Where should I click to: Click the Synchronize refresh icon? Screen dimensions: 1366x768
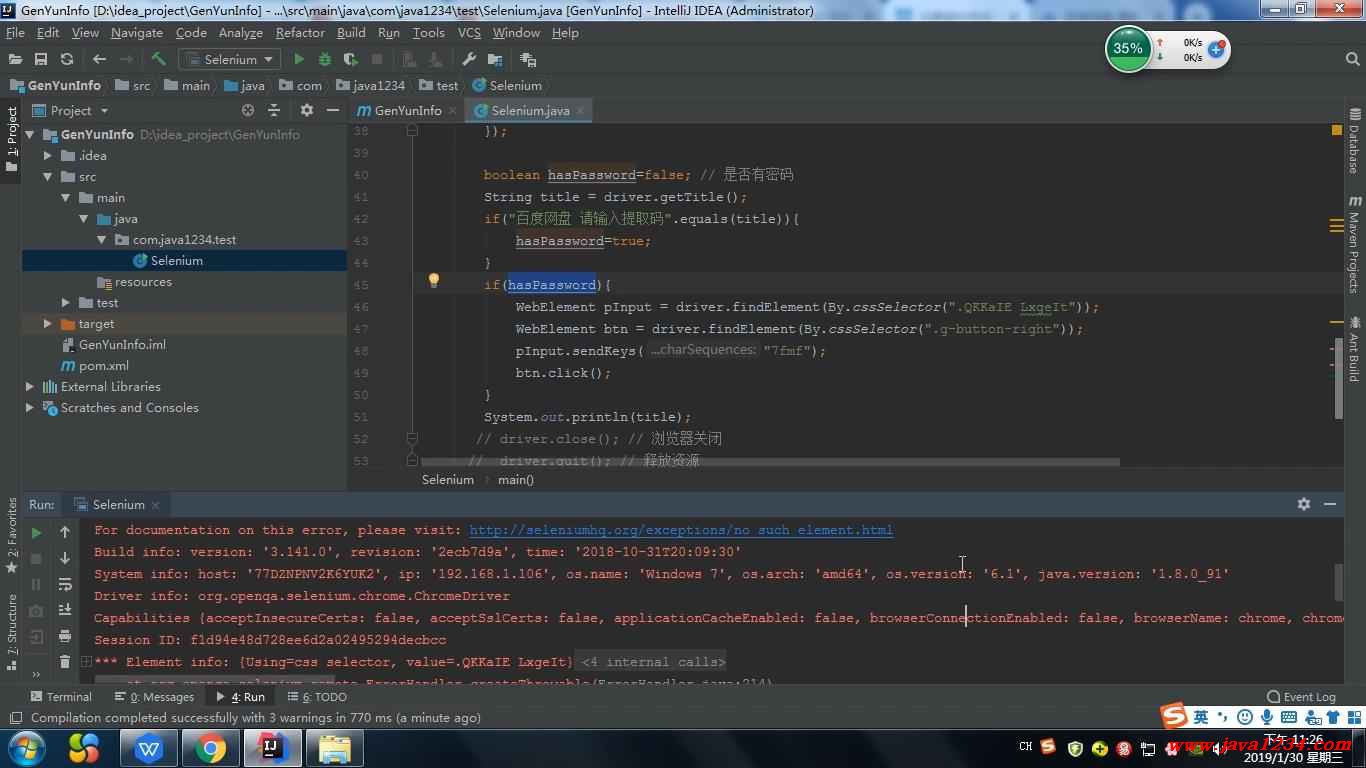pos(67,60)
